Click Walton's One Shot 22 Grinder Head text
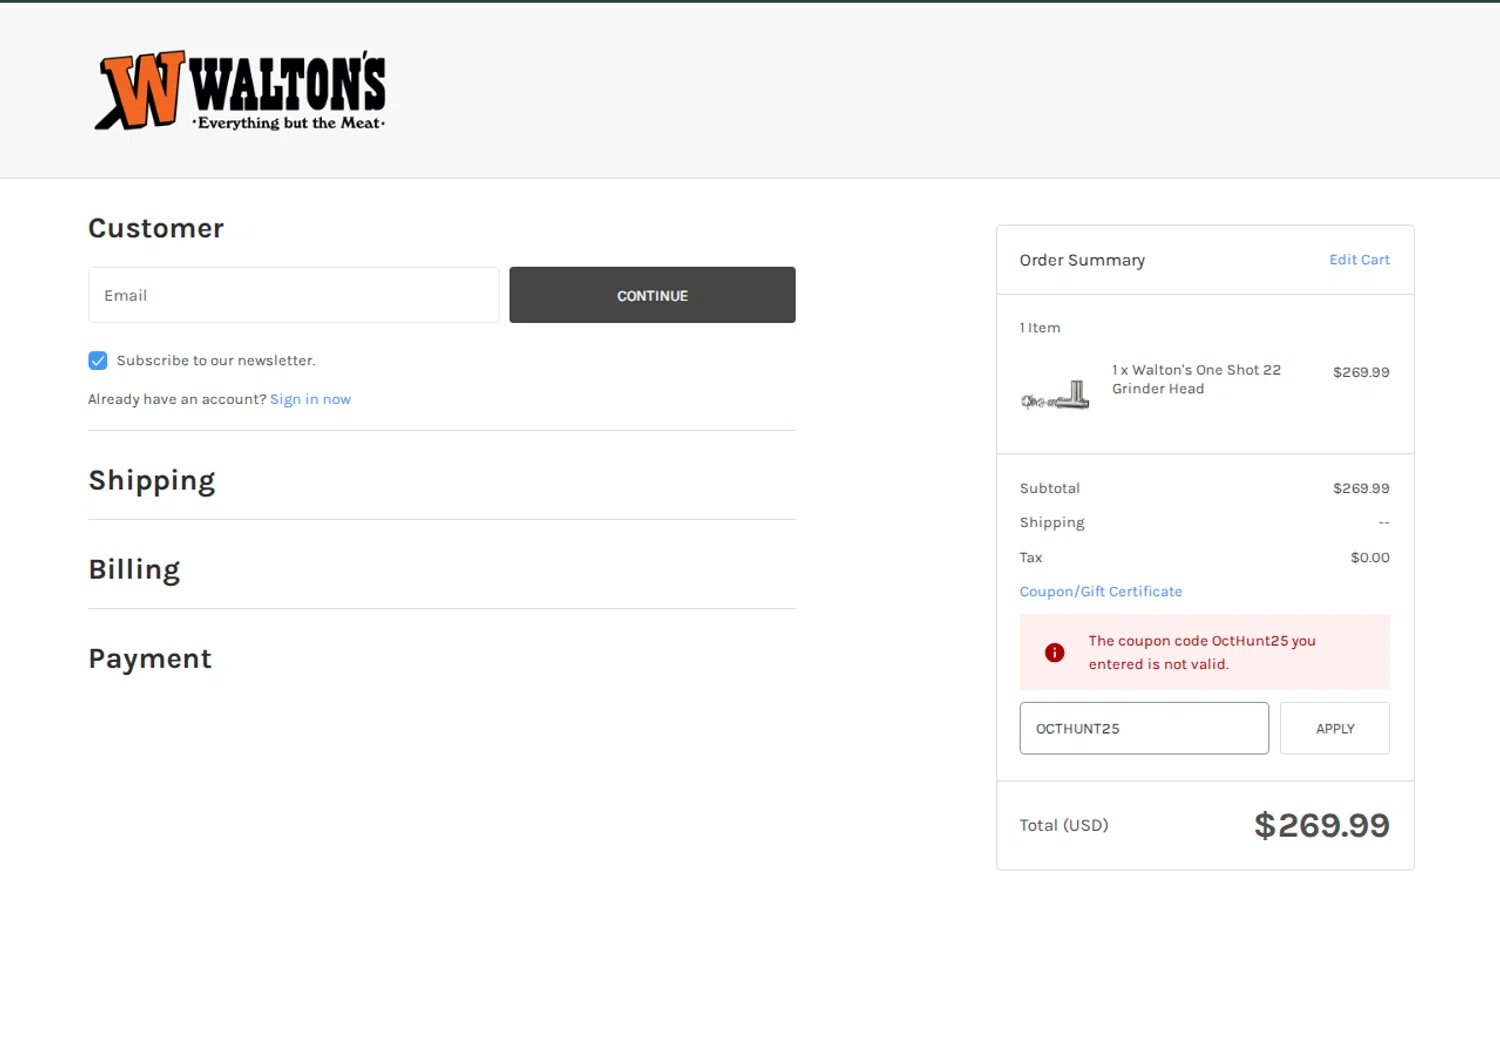 (1196, 380)
